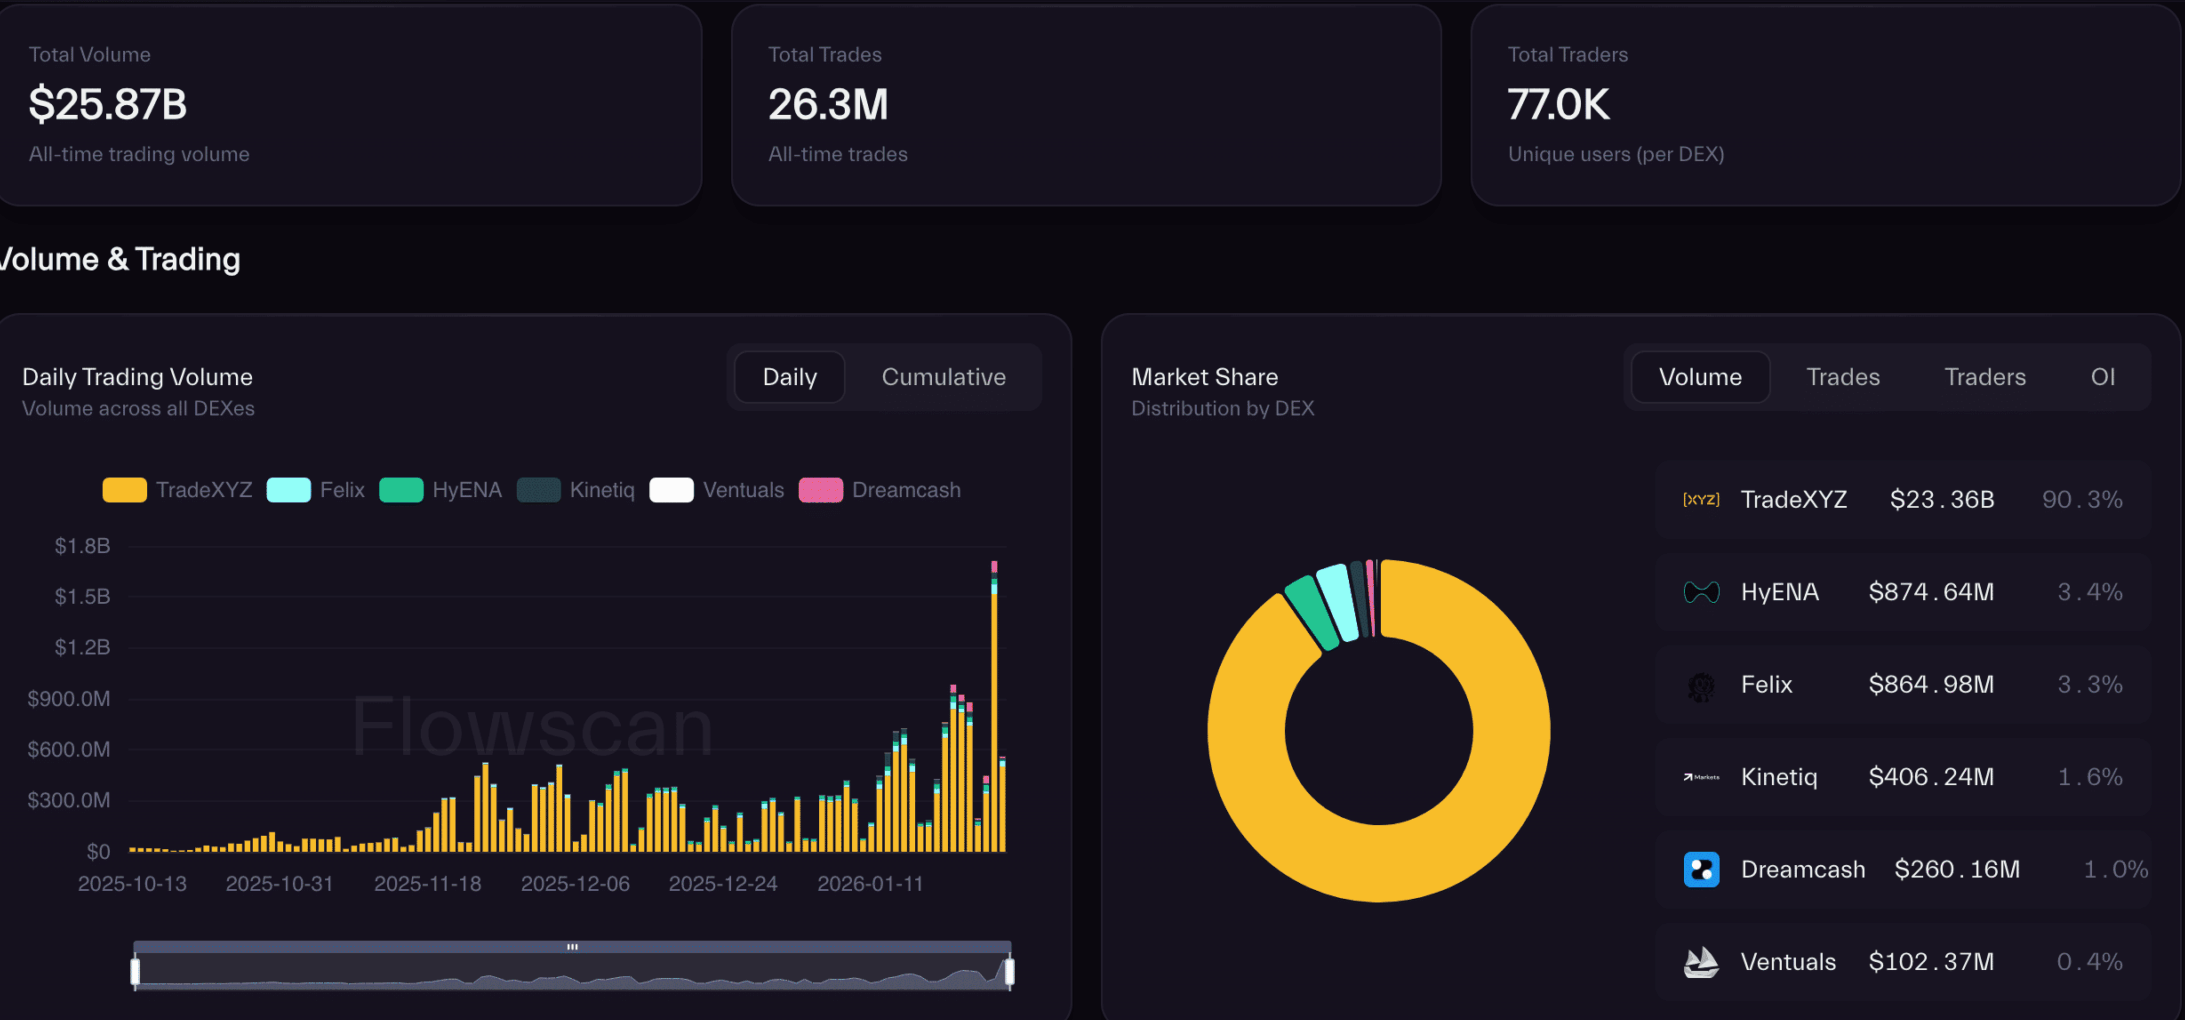
Task: Click left handle of date range slider
Action: (x=135, y=971)
